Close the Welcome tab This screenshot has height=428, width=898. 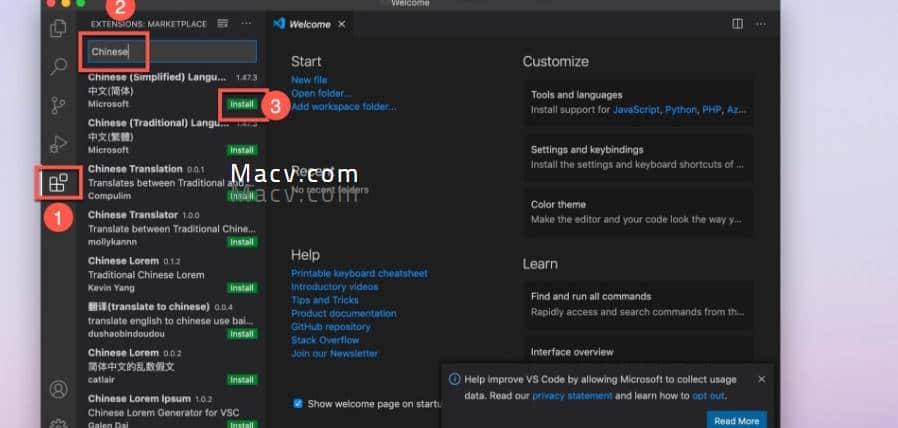point(341,24)
